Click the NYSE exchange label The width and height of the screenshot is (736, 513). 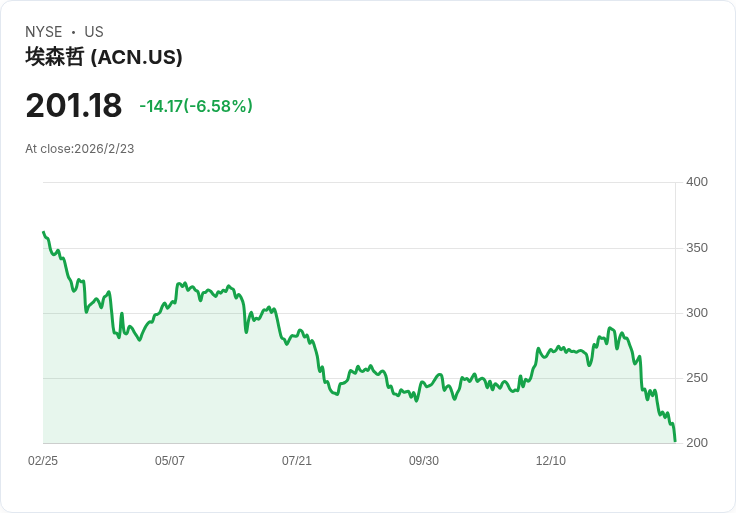44,32
